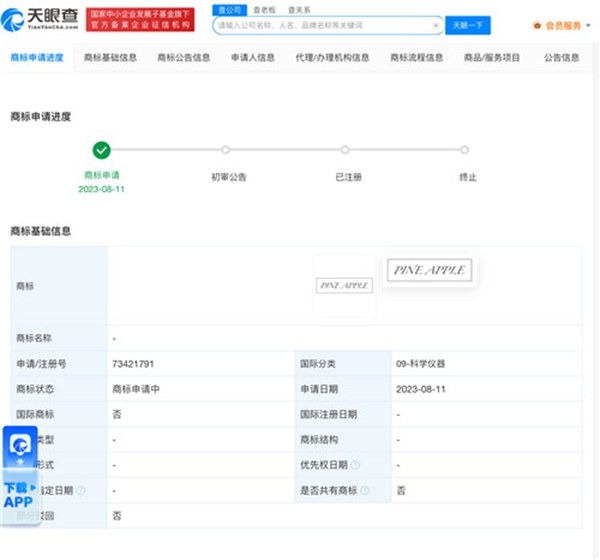Screen dimensions: 600x560
Task: Click the 下载 APP download label
Action: tap(19, 495)
